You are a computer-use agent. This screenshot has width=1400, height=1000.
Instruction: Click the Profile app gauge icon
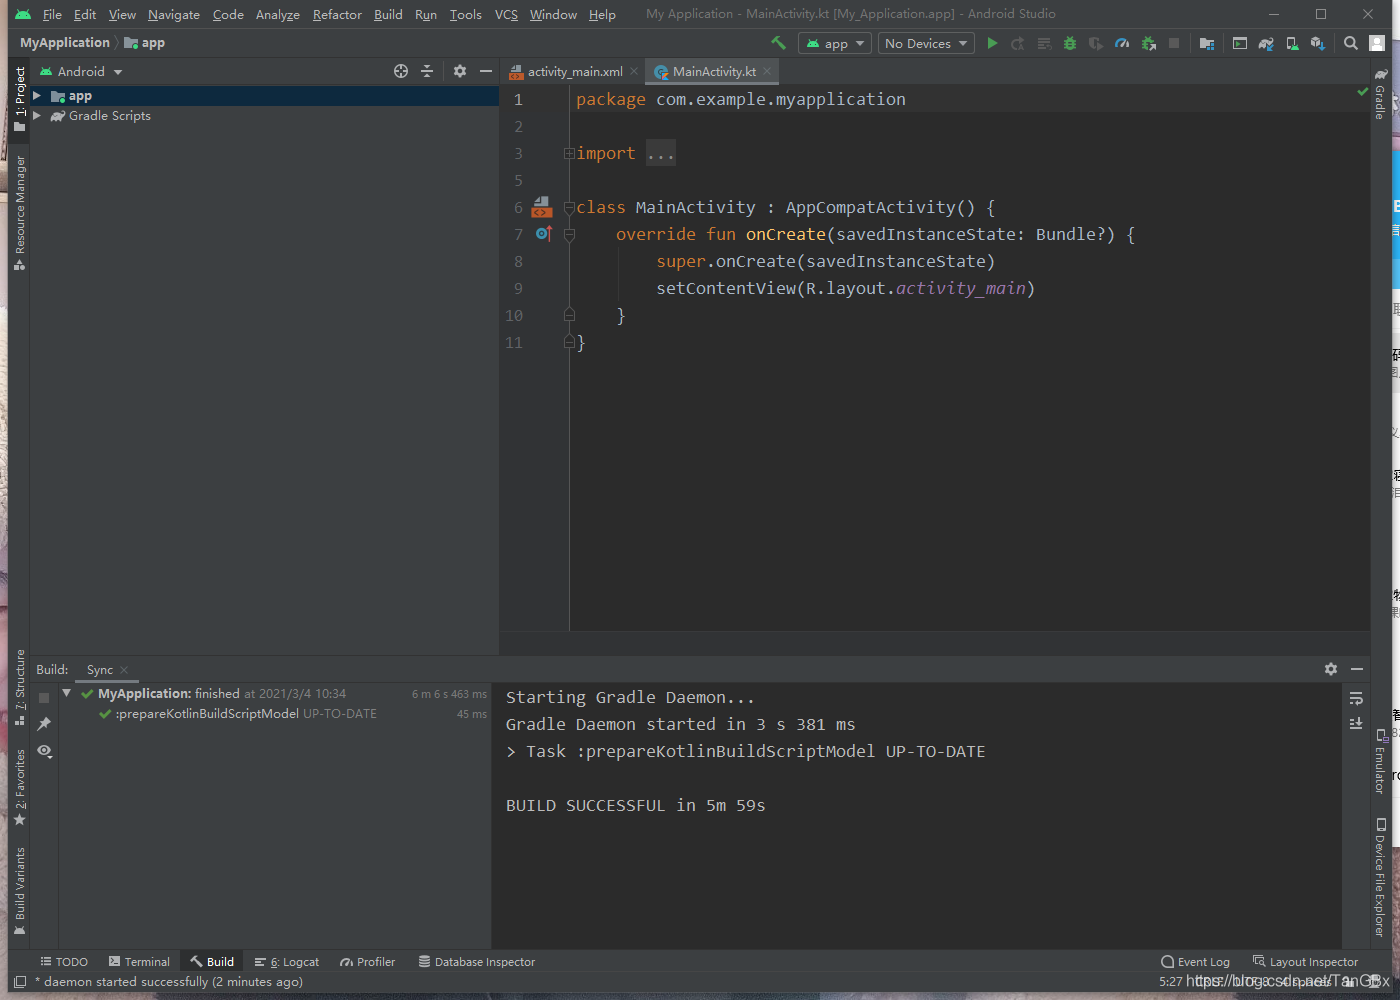click(1122, 43)
